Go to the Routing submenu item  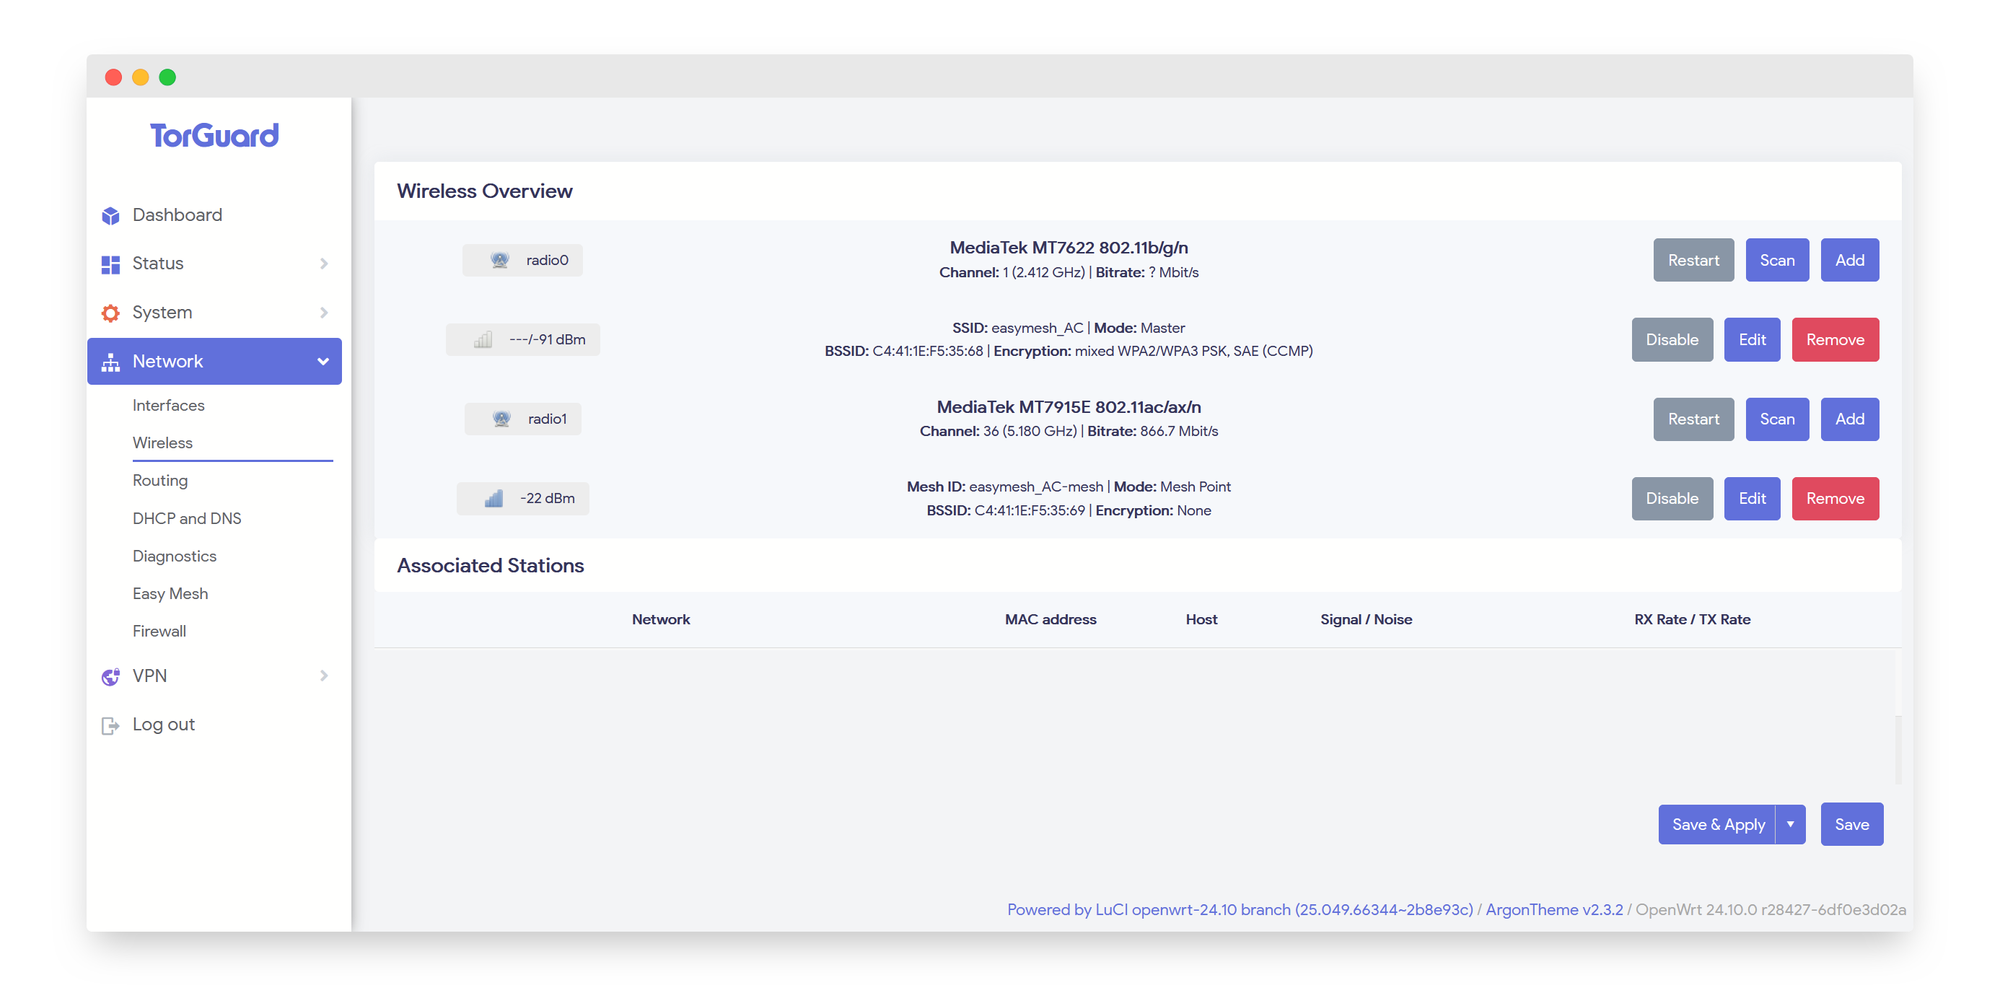tap(160, 481)
